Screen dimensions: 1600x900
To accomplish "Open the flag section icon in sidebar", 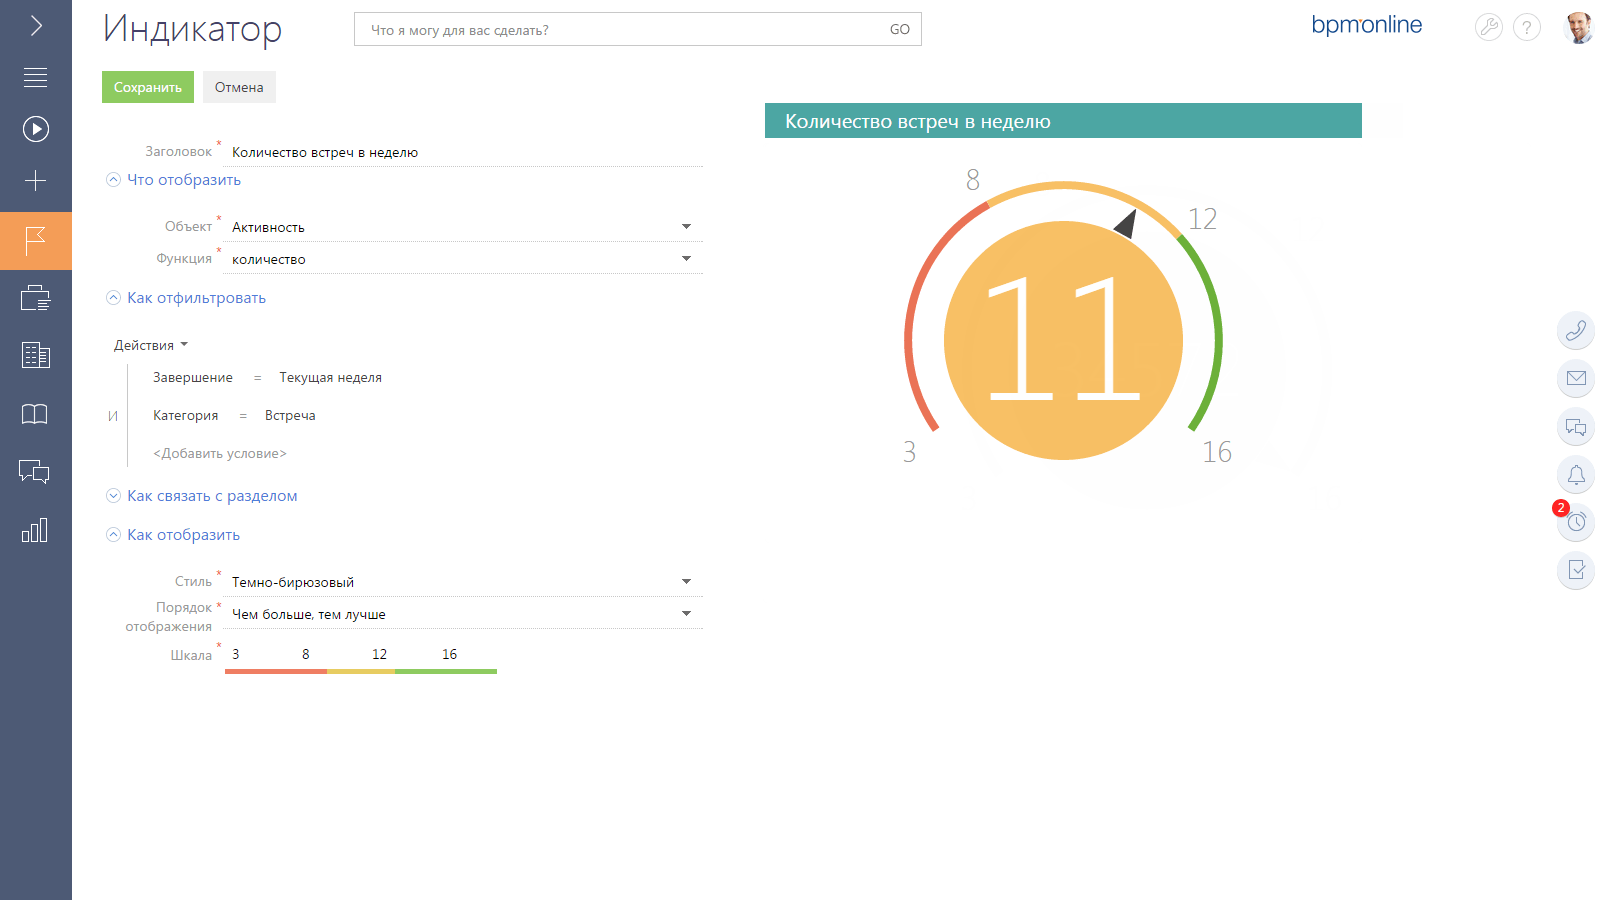I will pos(36,241).
